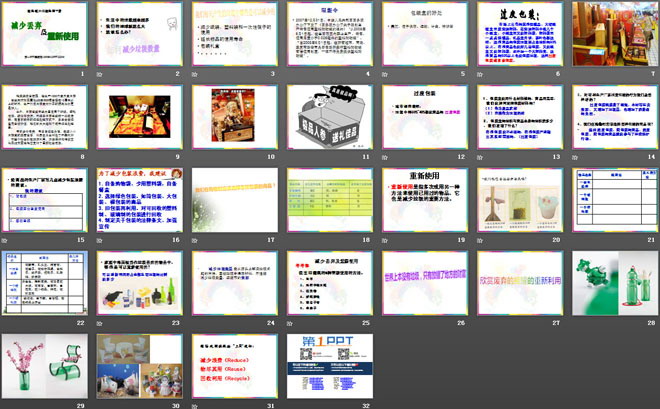The image size is (660, 409).
Task: Select slide 31 Reduce Reuse Recycle thumbnail
Action: [x=235, y=366]
